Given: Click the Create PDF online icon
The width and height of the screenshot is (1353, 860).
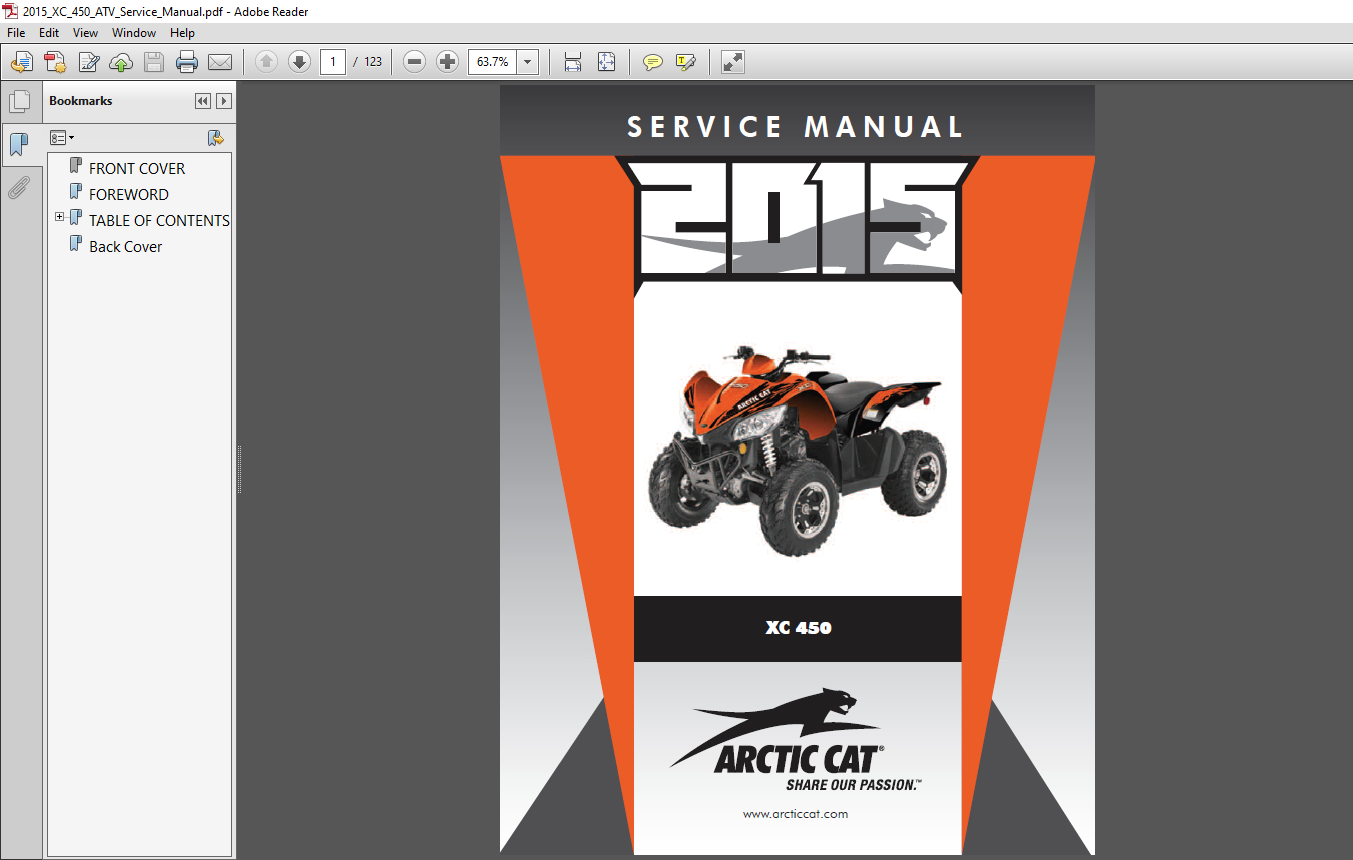Looking at the screenshot, I should point(55,62).
